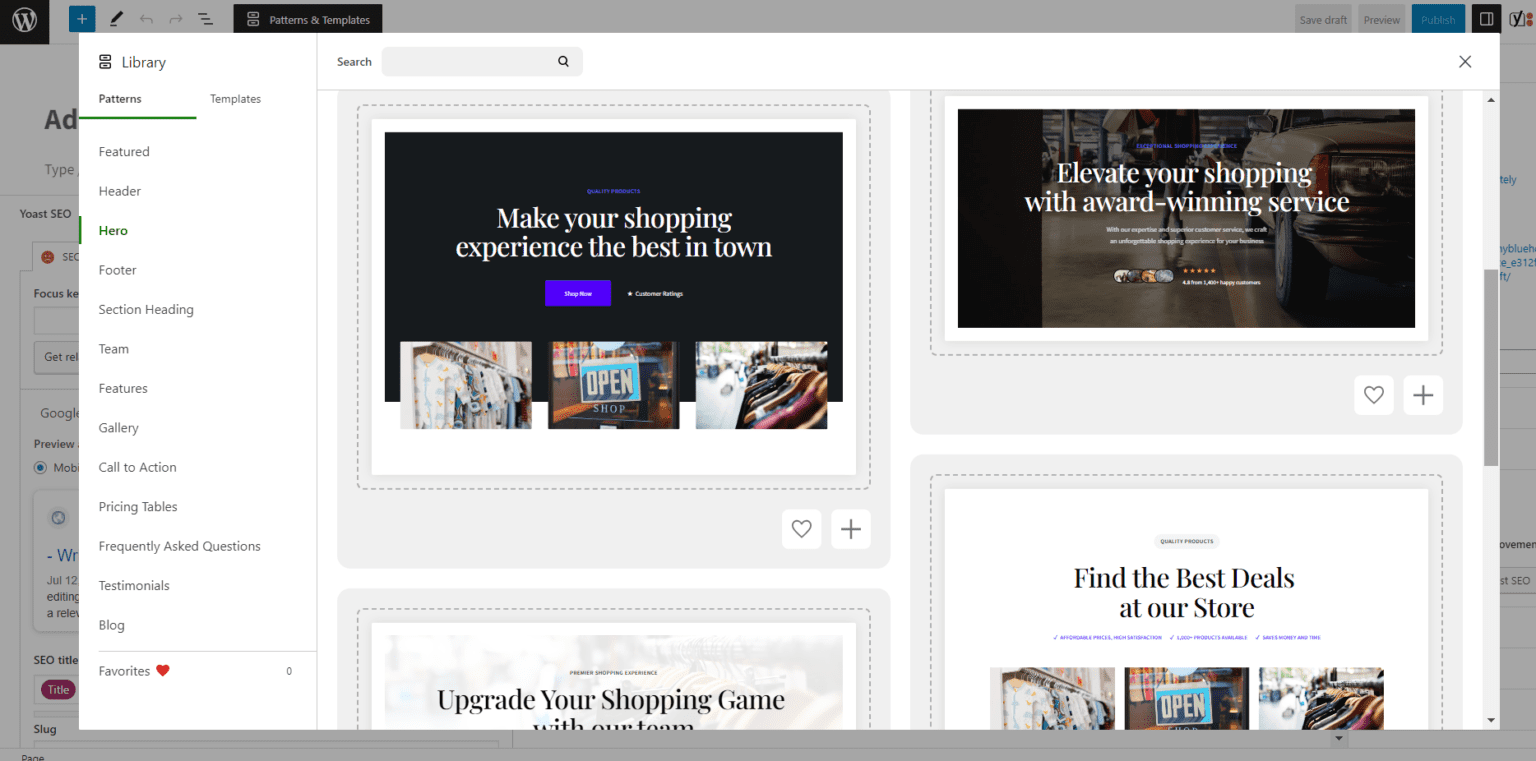Screen dimensions: 1536x761
Task: Select the Patterns tab
Action: pyautogui.click(x=119, y=99)
